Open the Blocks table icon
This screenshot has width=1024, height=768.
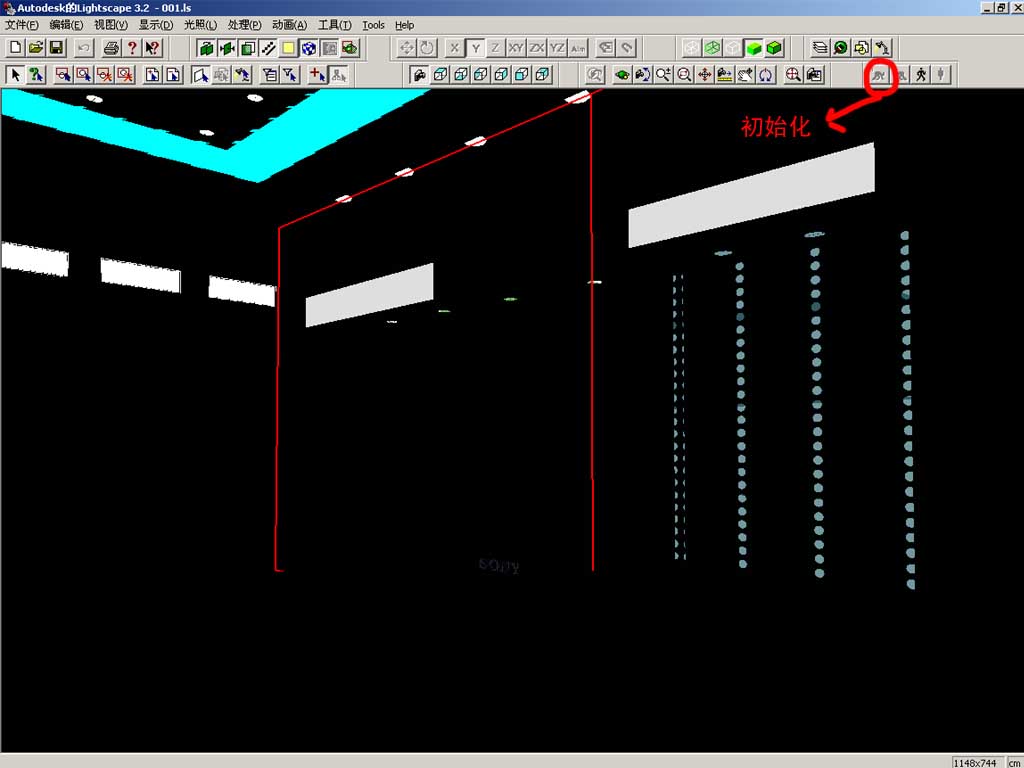pyautogui.click(x=861, y=48)
